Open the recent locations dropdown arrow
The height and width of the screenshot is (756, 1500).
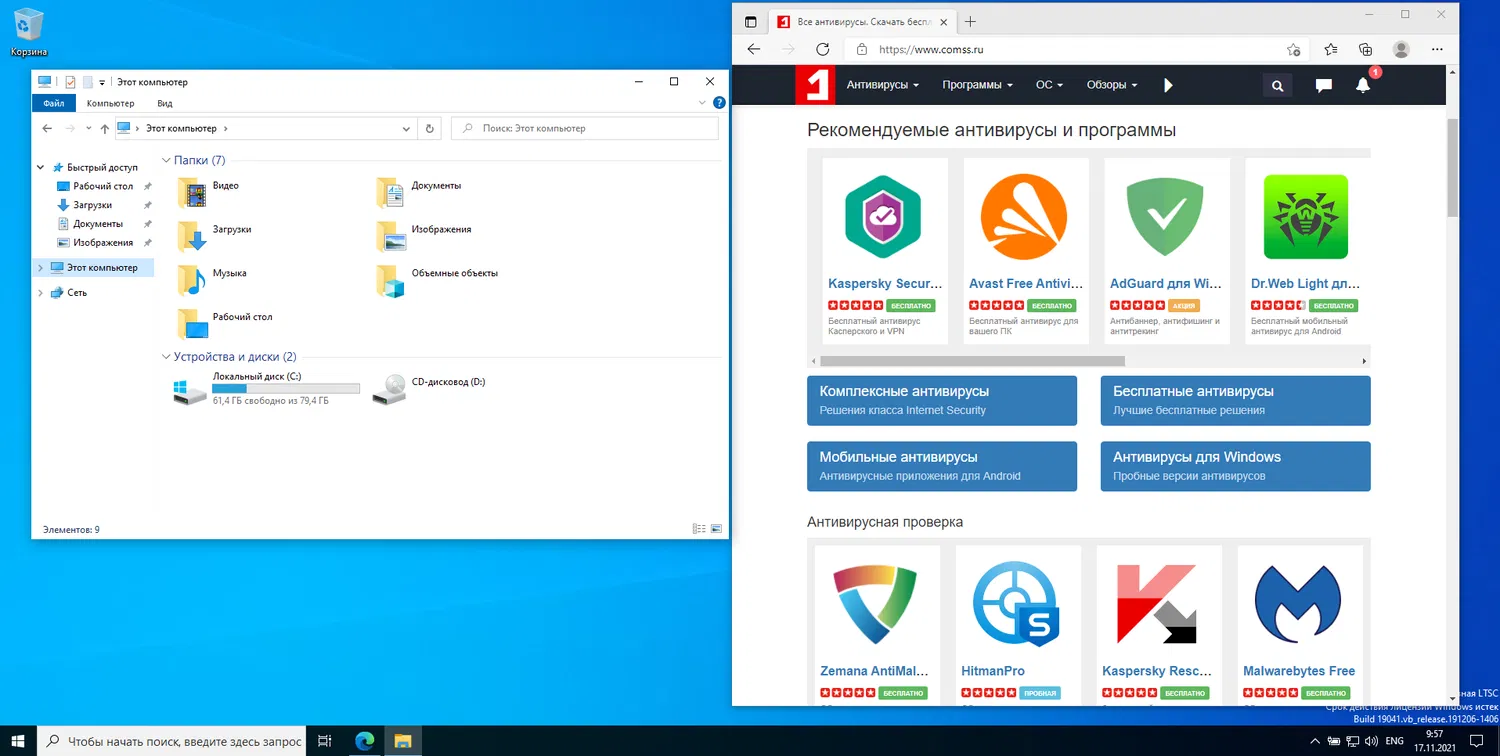point(89,129)
